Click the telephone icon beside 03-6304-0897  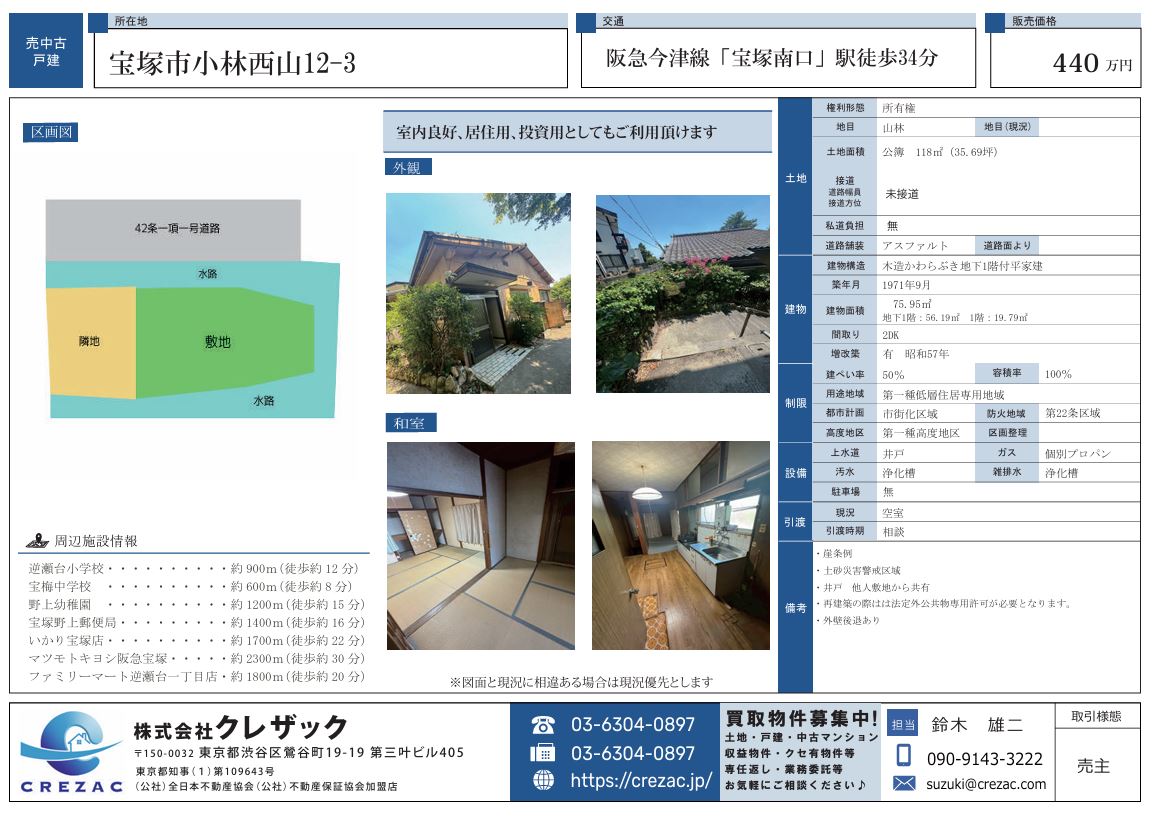pos(542,725)
